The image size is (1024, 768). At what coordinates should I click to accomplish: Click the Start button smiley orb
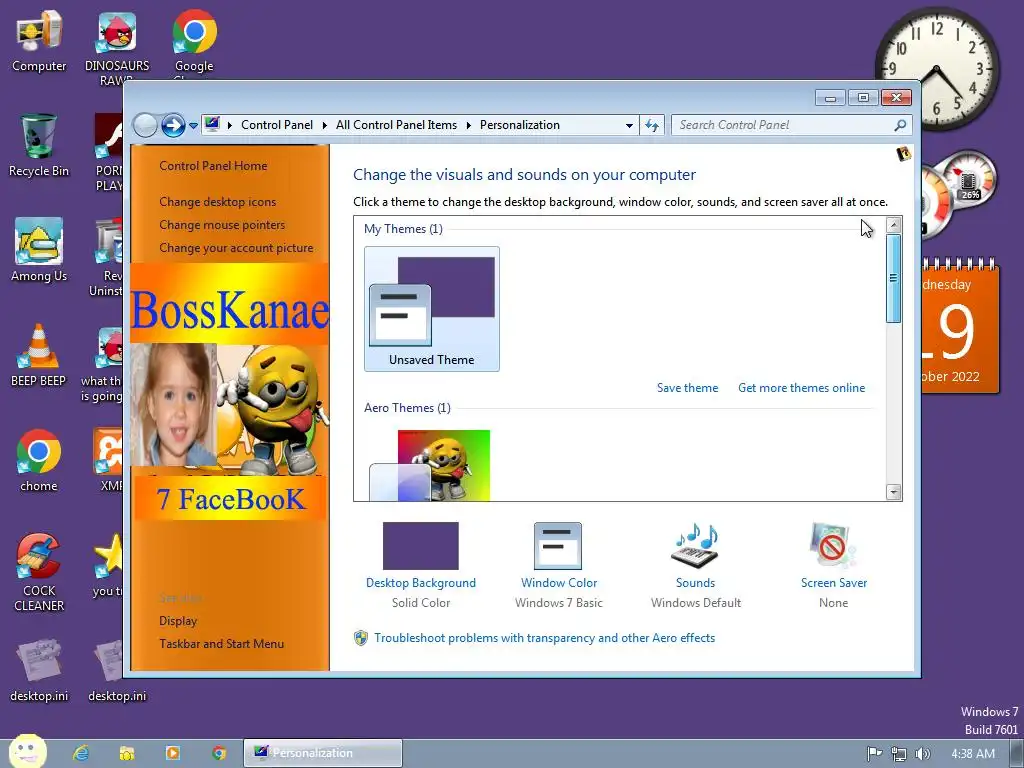[27, 751]
